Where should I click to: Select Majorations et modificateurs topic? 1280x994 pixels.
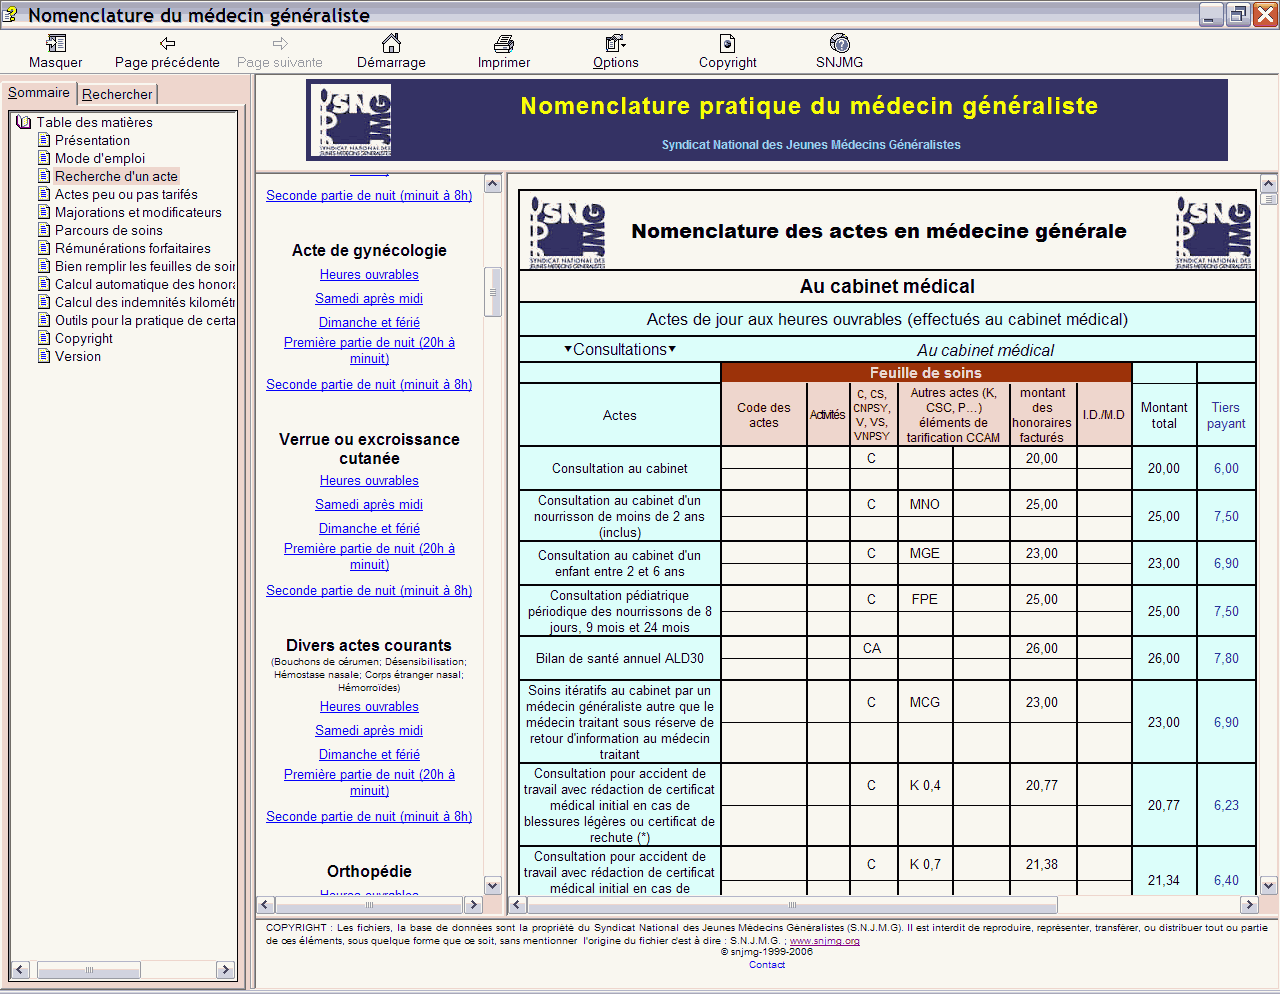pos(138,212)
